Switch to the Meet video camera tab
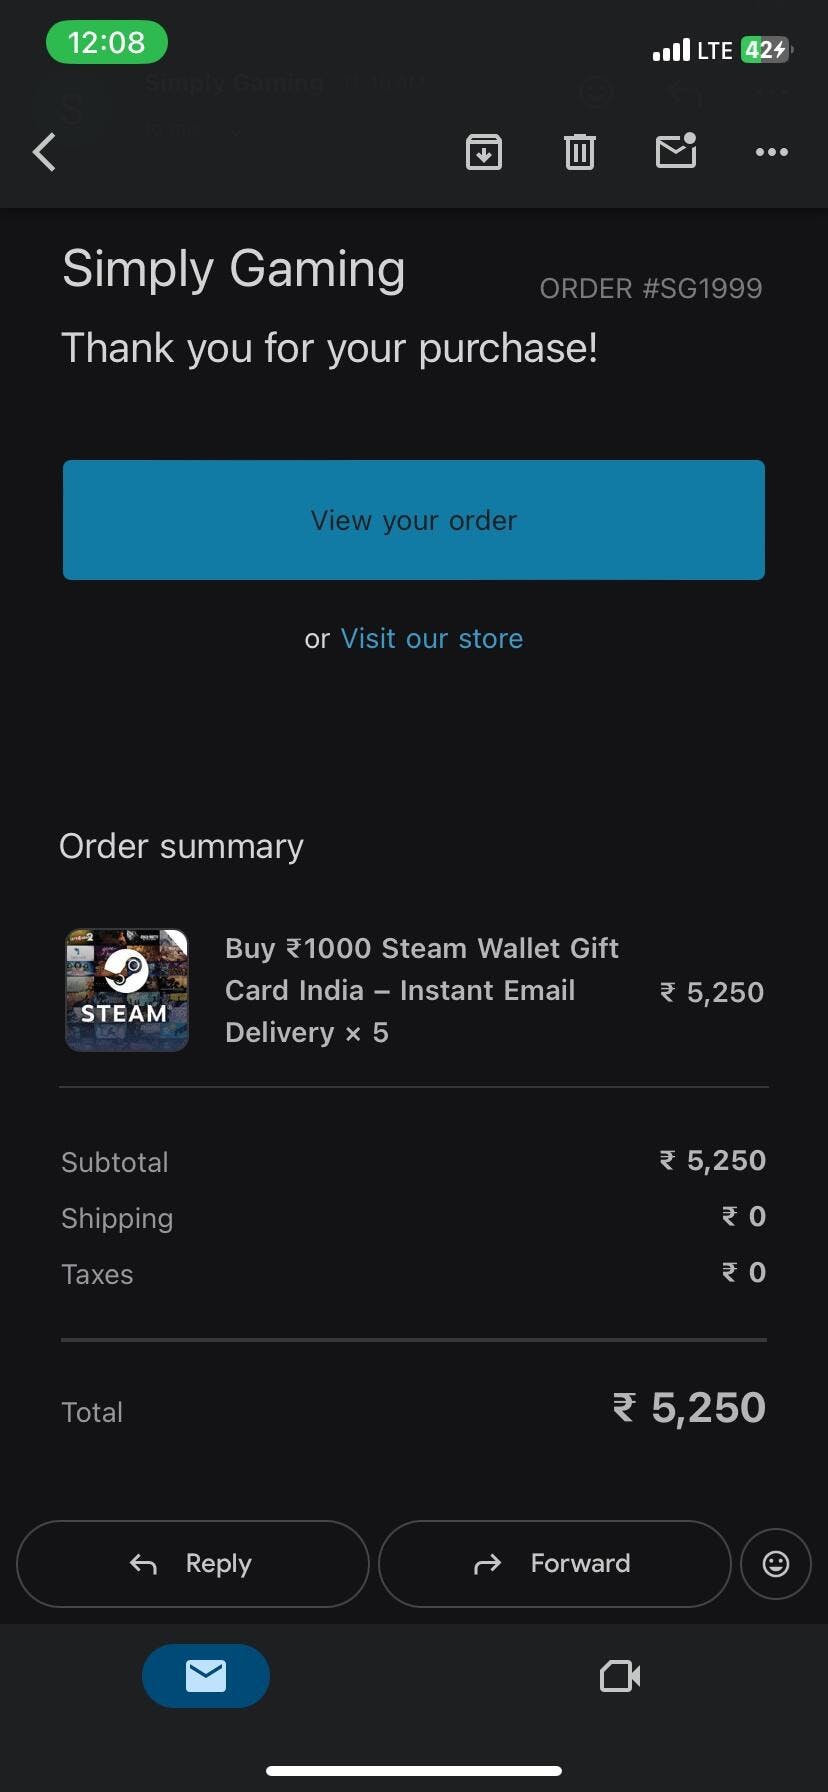 [620, 1676]
